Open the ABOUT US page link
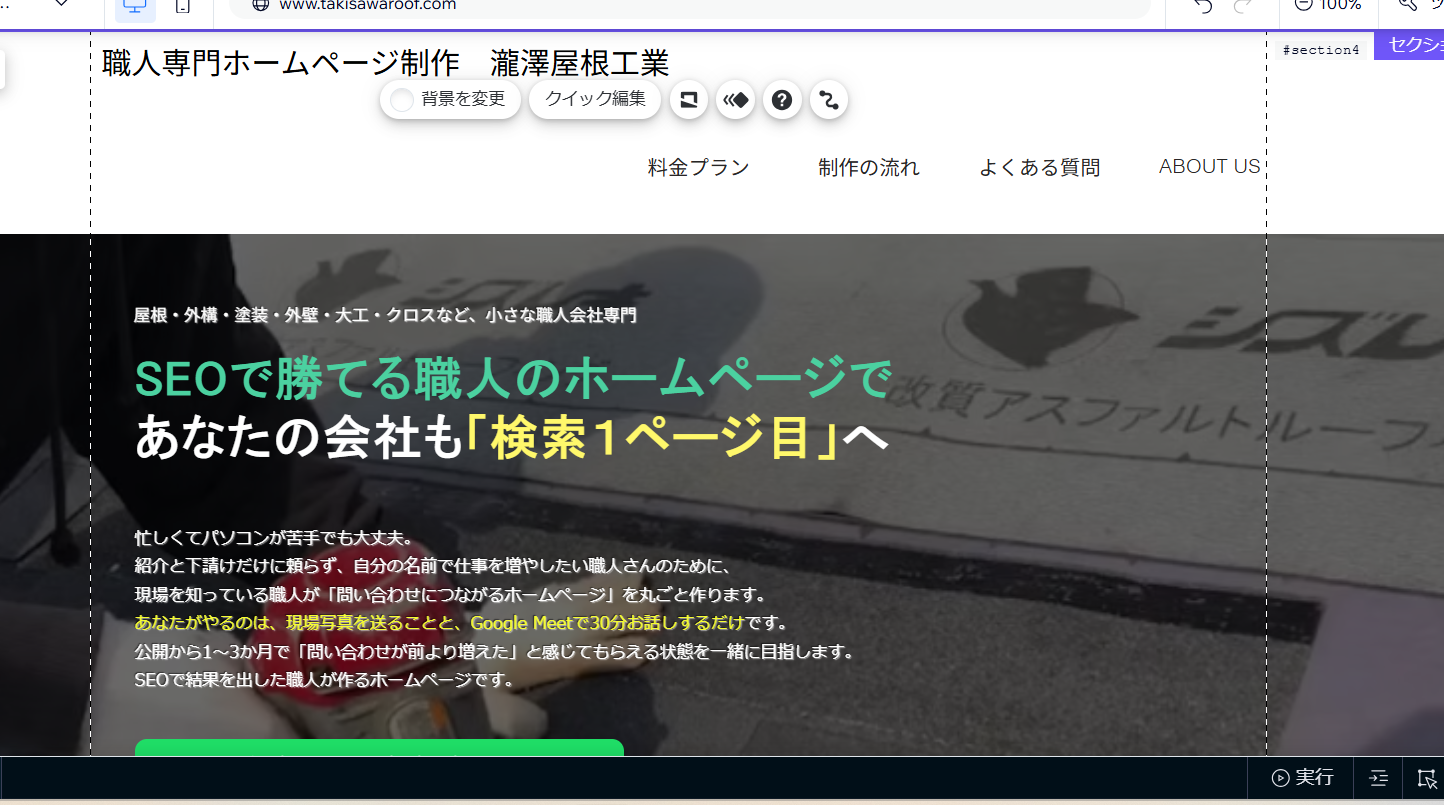1444x805 pixels. 1209,167
